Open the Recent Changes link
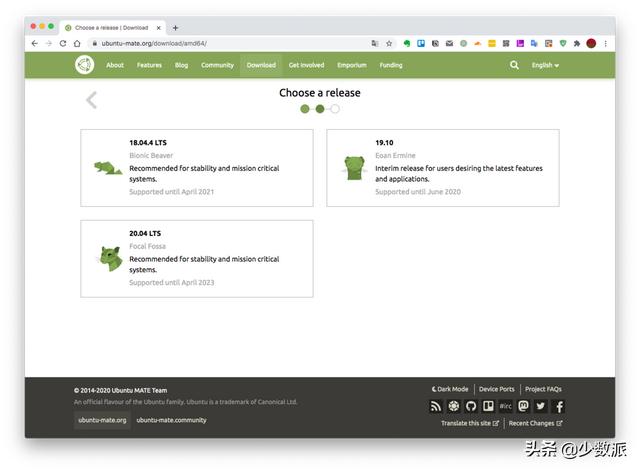Viewport: 640px width, 471px height. click(536, 423)
